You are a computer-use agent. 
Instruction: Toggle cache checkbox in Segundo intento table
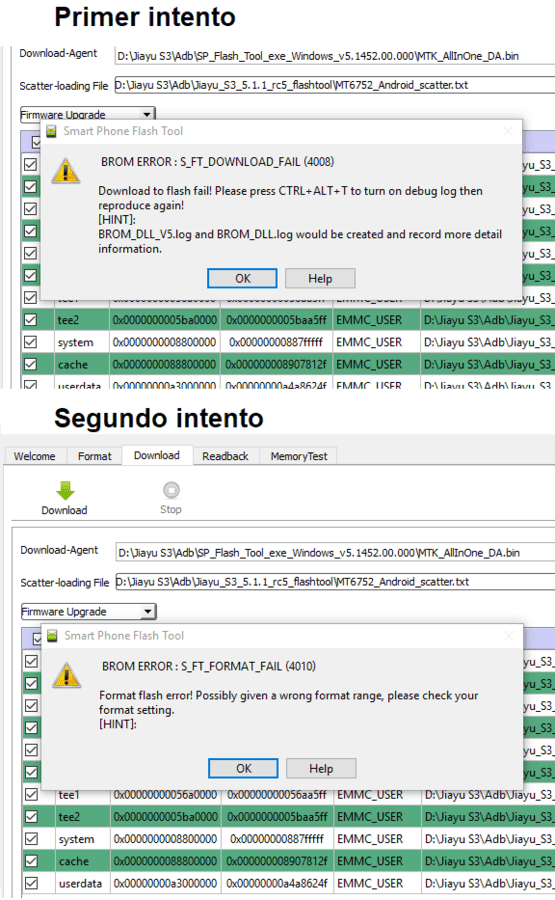(x=32, y=861)
